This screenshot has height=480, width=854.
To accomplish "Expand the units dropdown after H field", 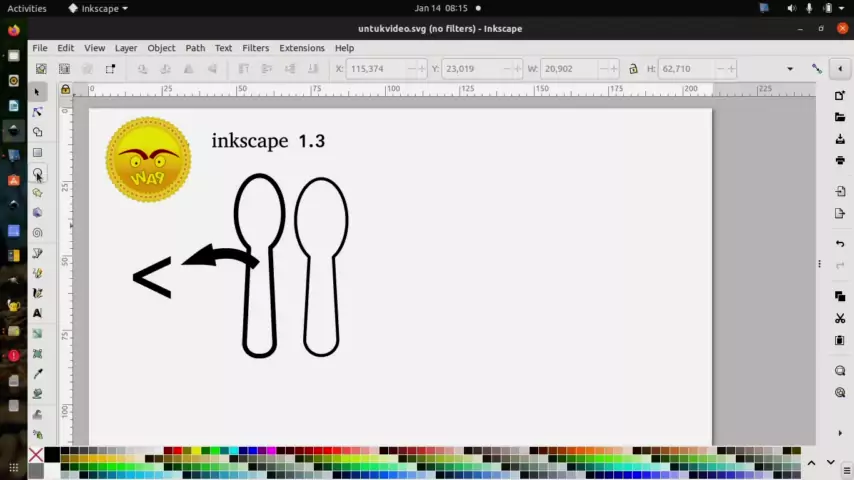I will click(789, 69).
